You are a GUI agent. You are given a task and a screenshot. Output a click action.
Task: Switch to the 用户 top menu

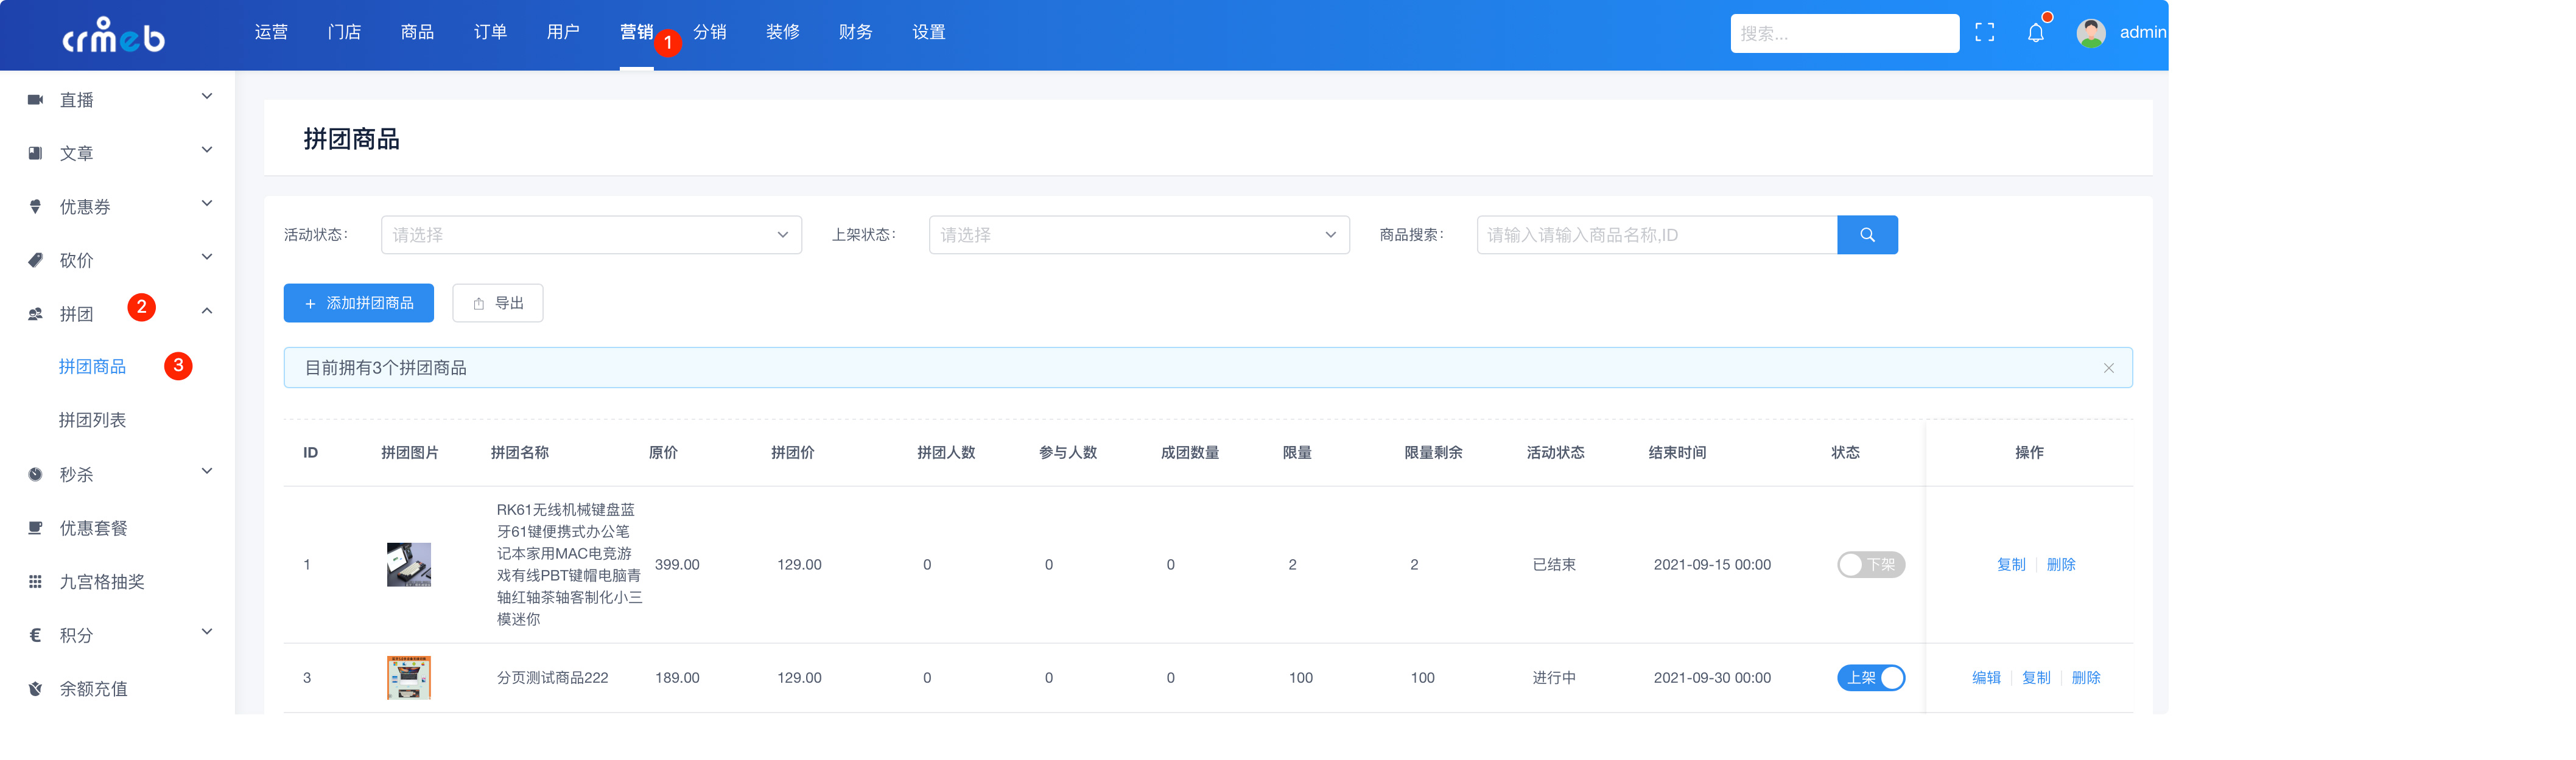pos(563,33)
